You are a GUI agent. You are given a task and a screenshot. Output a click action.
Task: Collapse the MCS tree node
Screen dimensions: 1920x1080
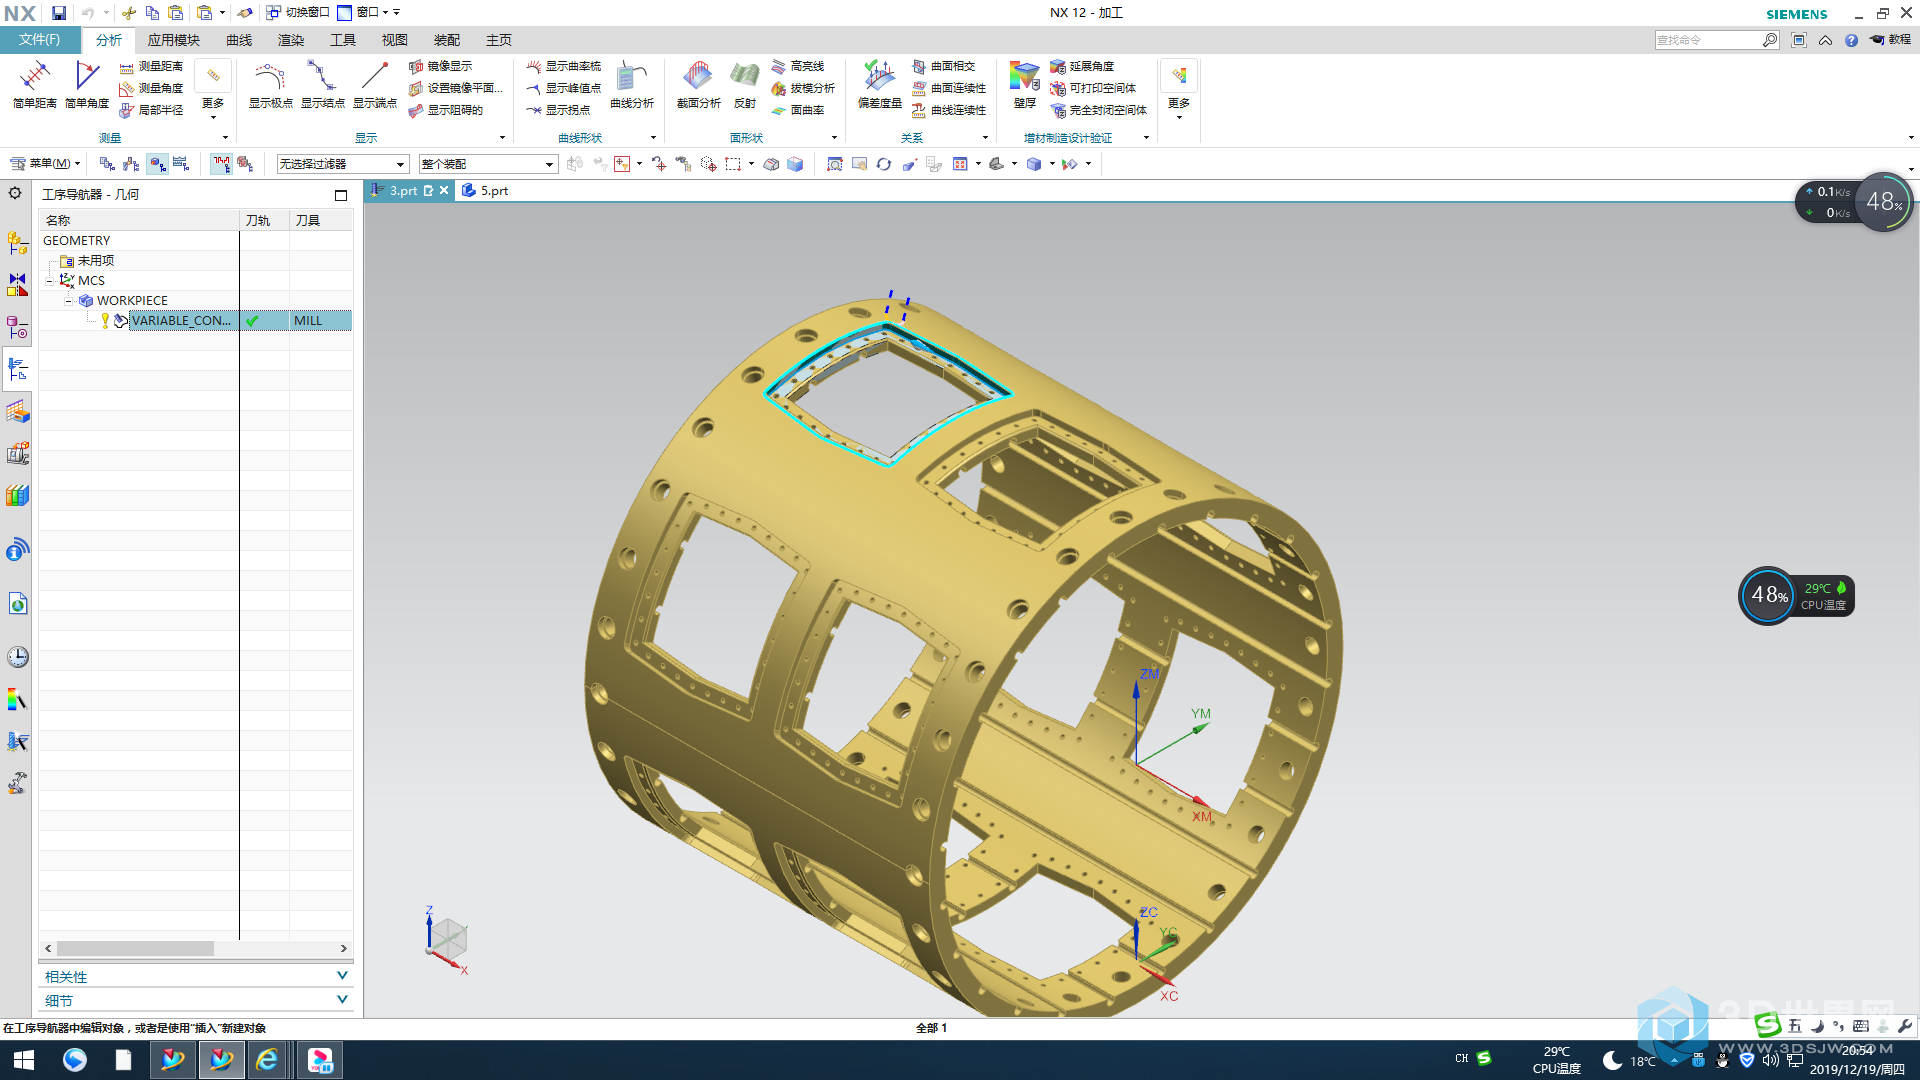[x=49, y=281]
